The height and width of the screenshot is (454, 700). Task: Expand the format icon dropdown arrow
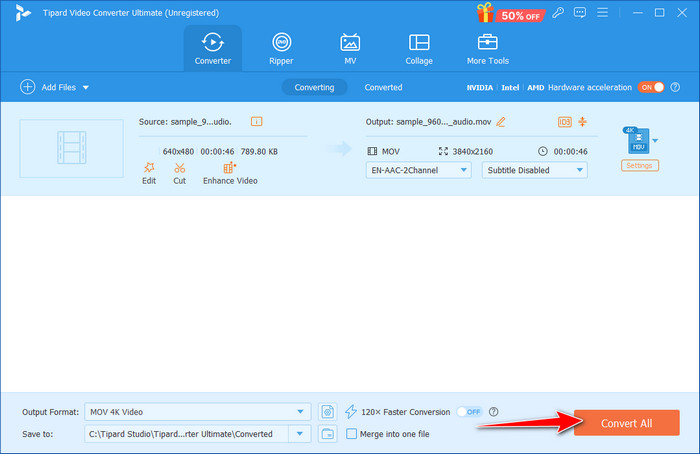pos(655,141)
